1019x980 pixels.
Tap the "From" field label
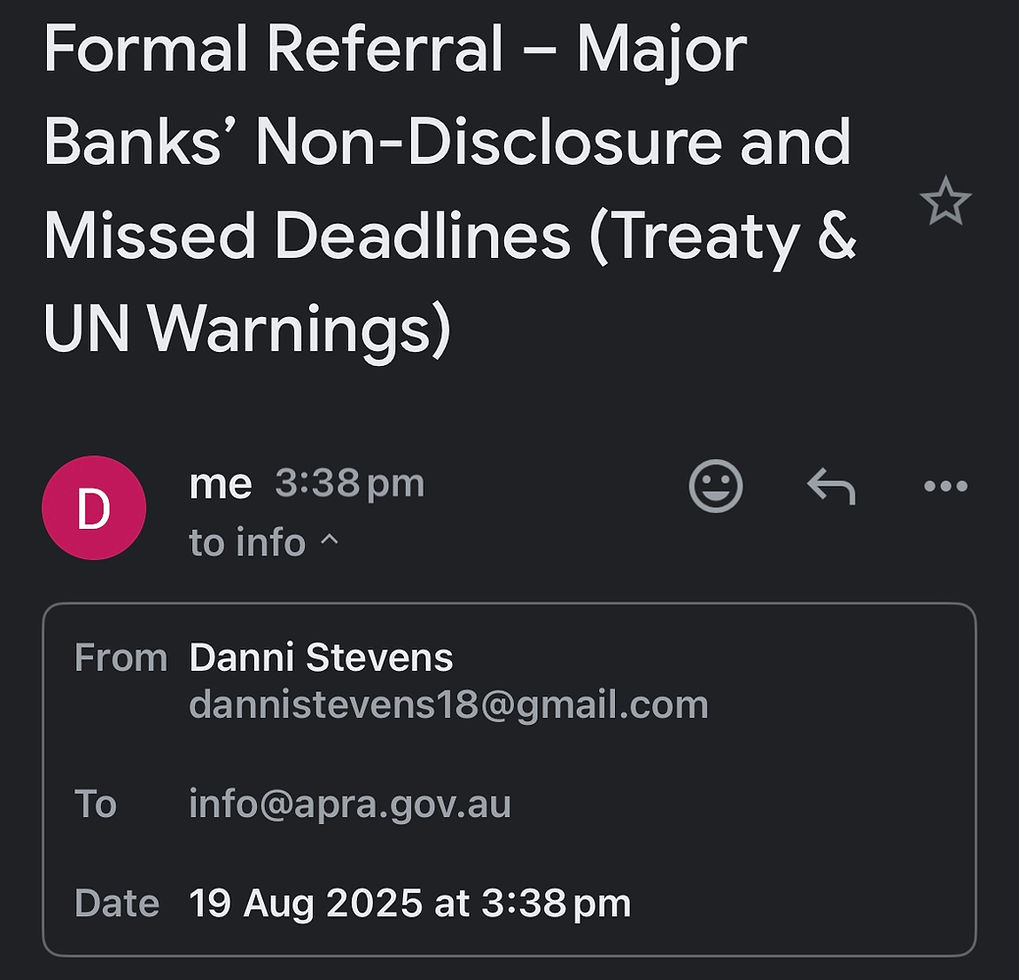(x=120, y=658)
